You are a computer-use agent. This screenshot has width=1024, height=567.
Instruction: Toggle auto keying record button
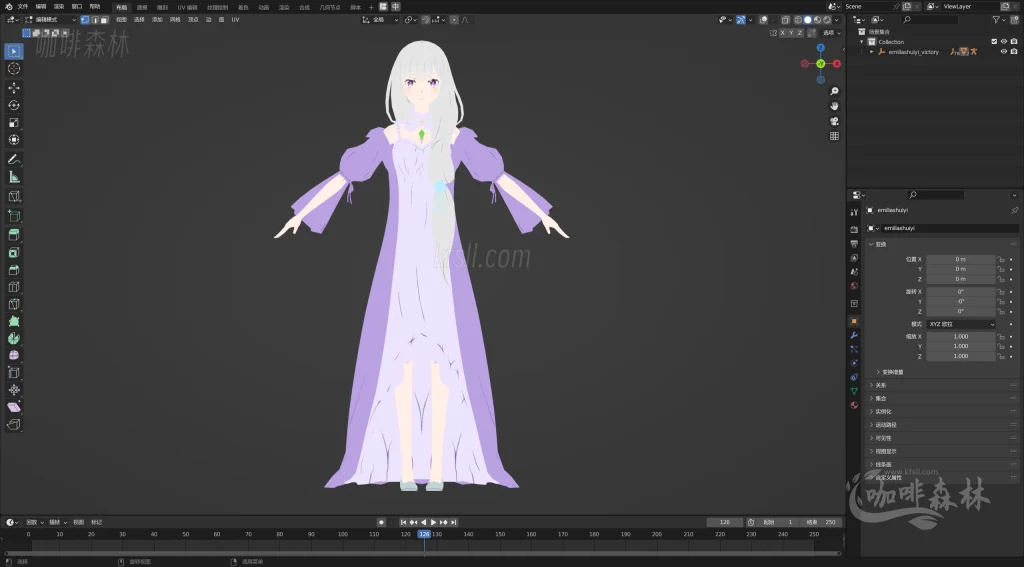coord(381,522)
